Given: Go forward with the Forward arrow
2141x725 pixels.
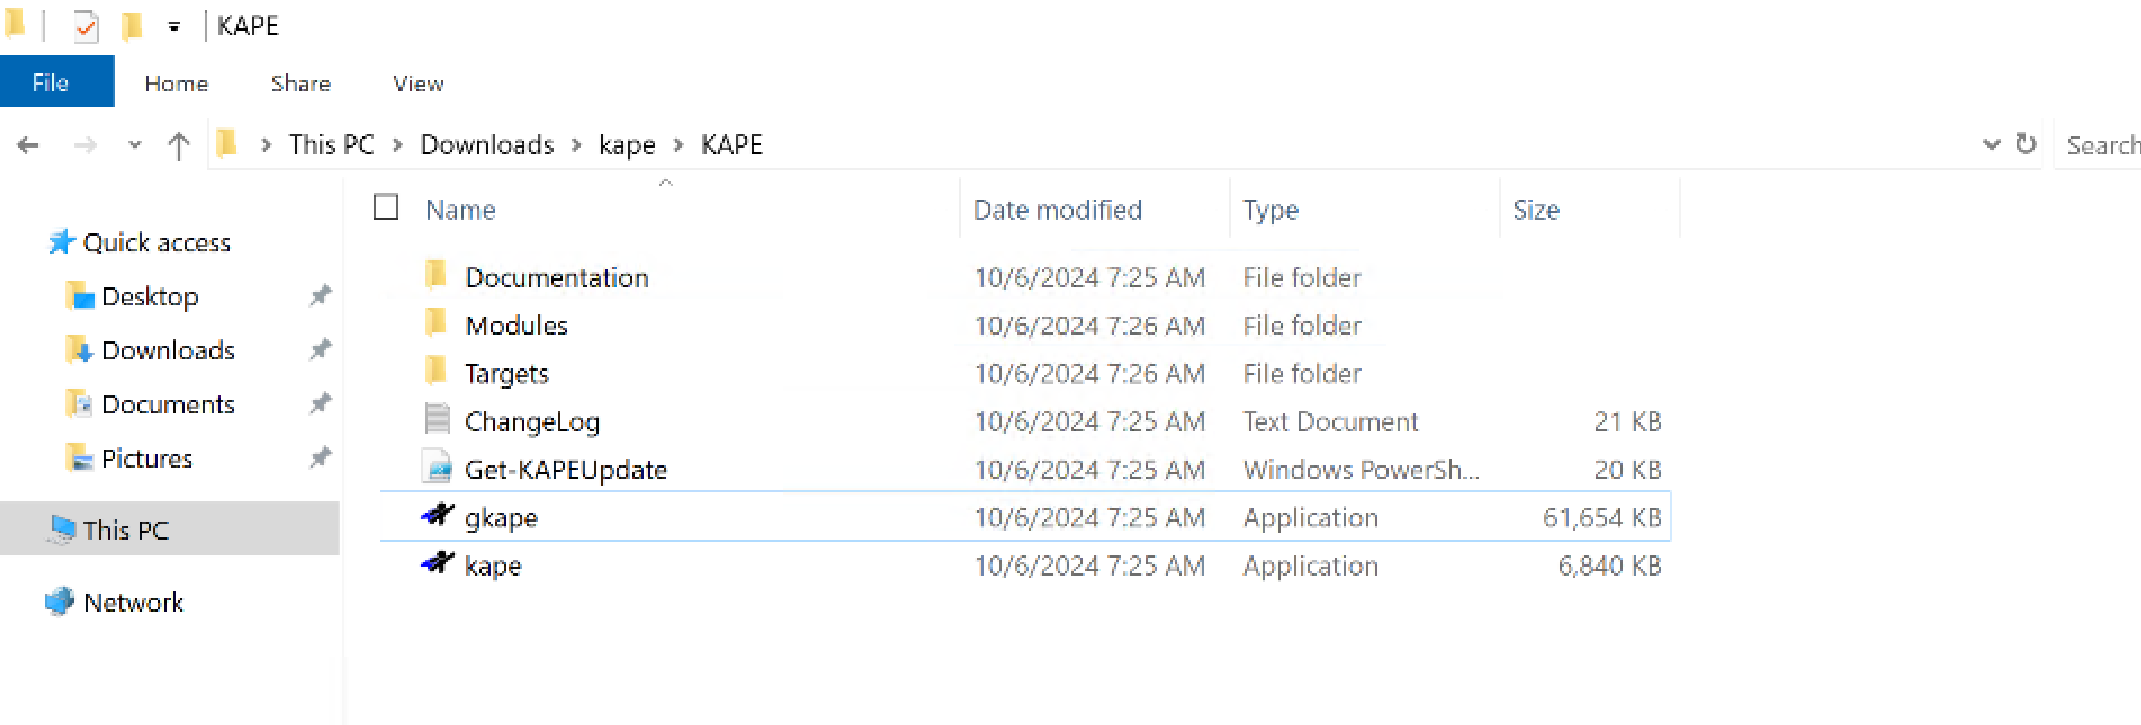Looking at the screenshot, I should [86, 145].
